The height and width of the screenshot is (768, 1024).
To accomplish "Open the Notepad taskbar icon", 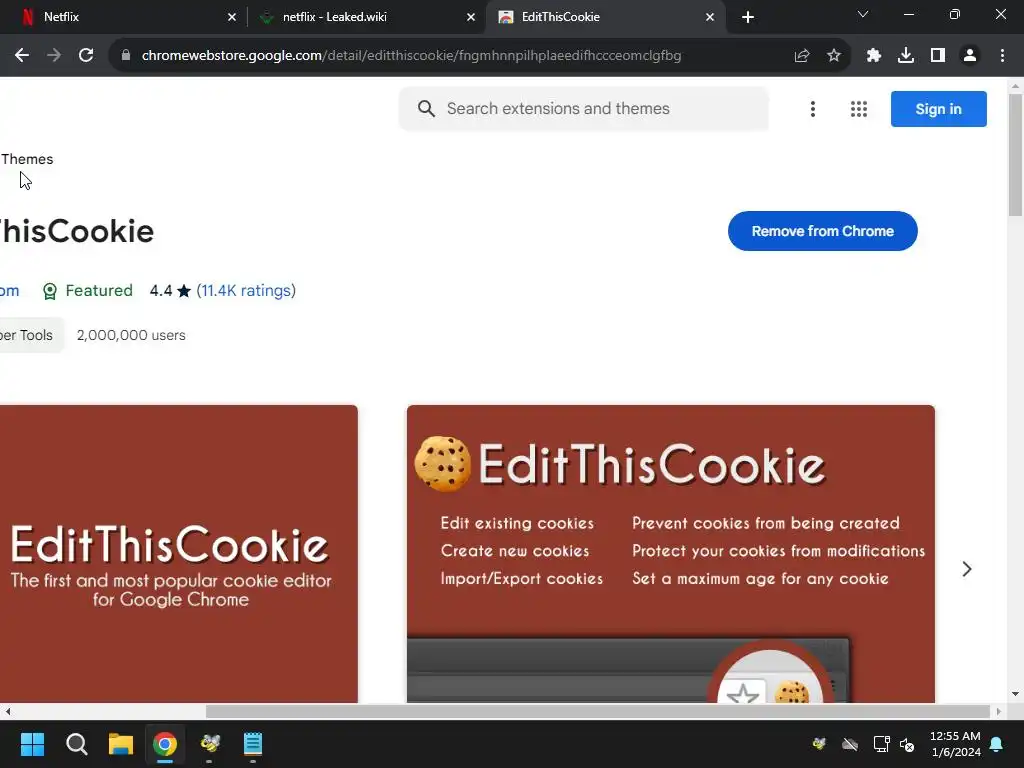I will tap(253, 744).
